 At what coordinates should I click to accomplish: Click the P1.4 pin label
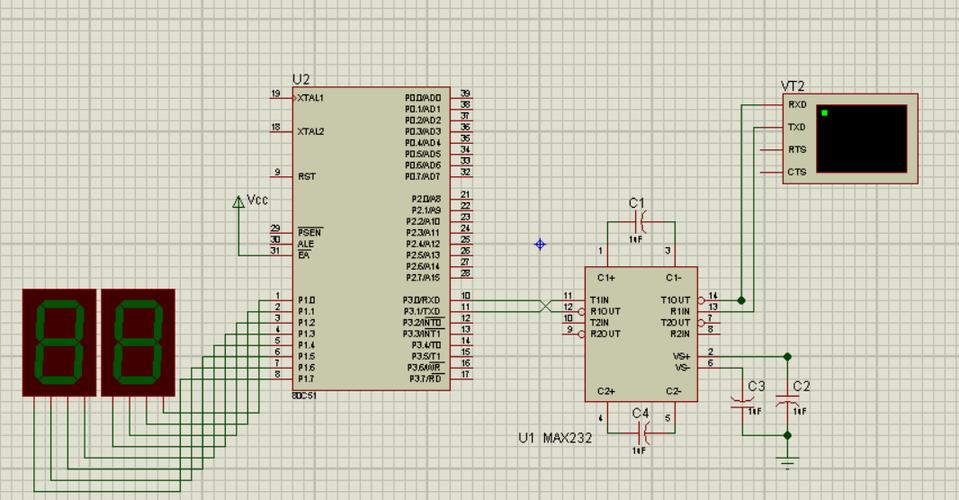306,345
